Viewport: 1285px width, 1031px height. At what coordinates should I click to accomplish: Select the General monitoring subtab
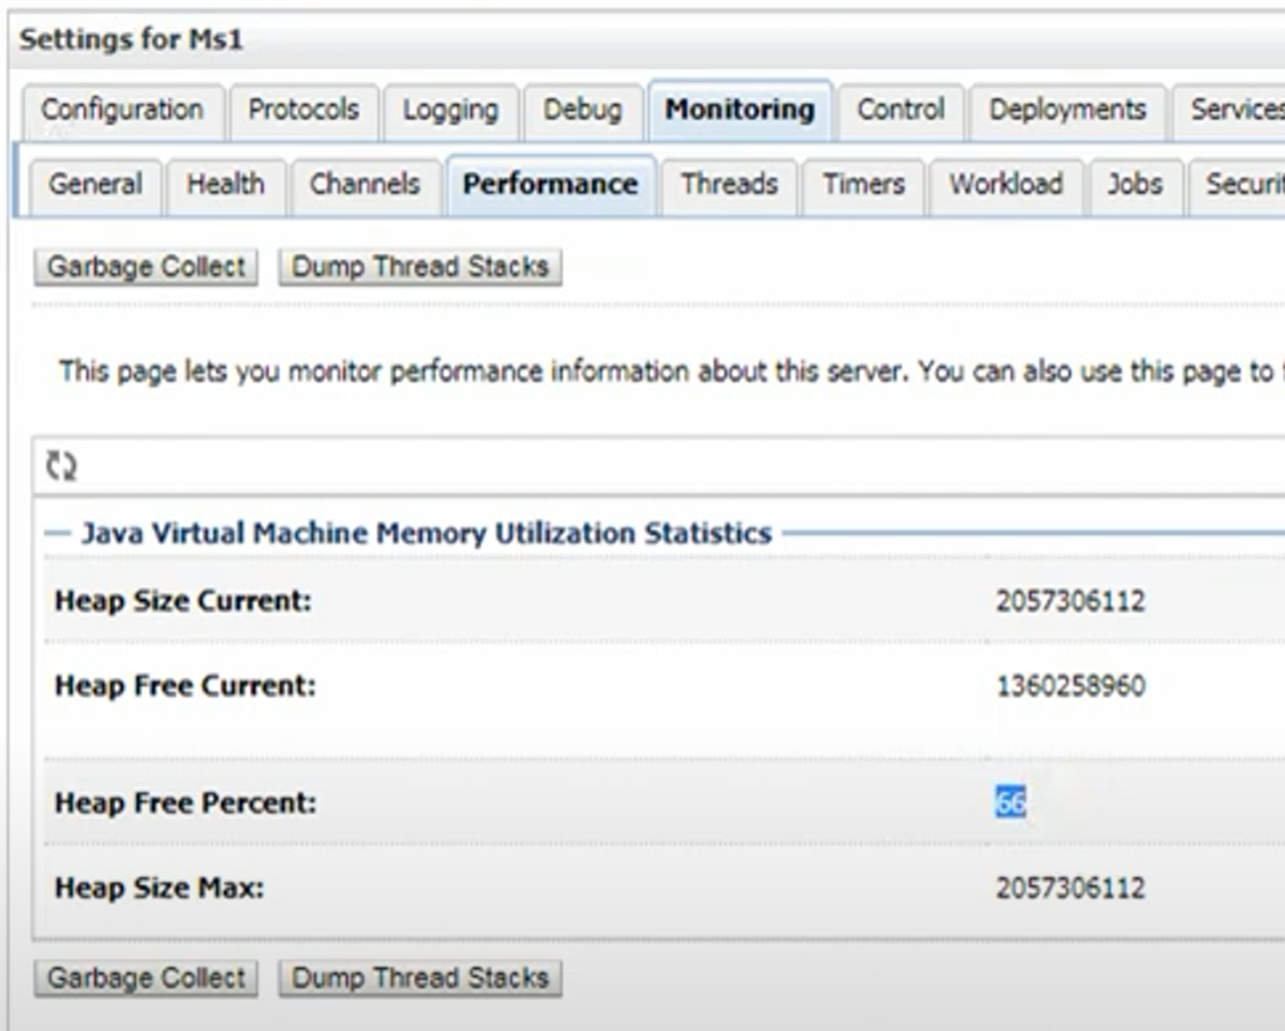coord(95,185)
